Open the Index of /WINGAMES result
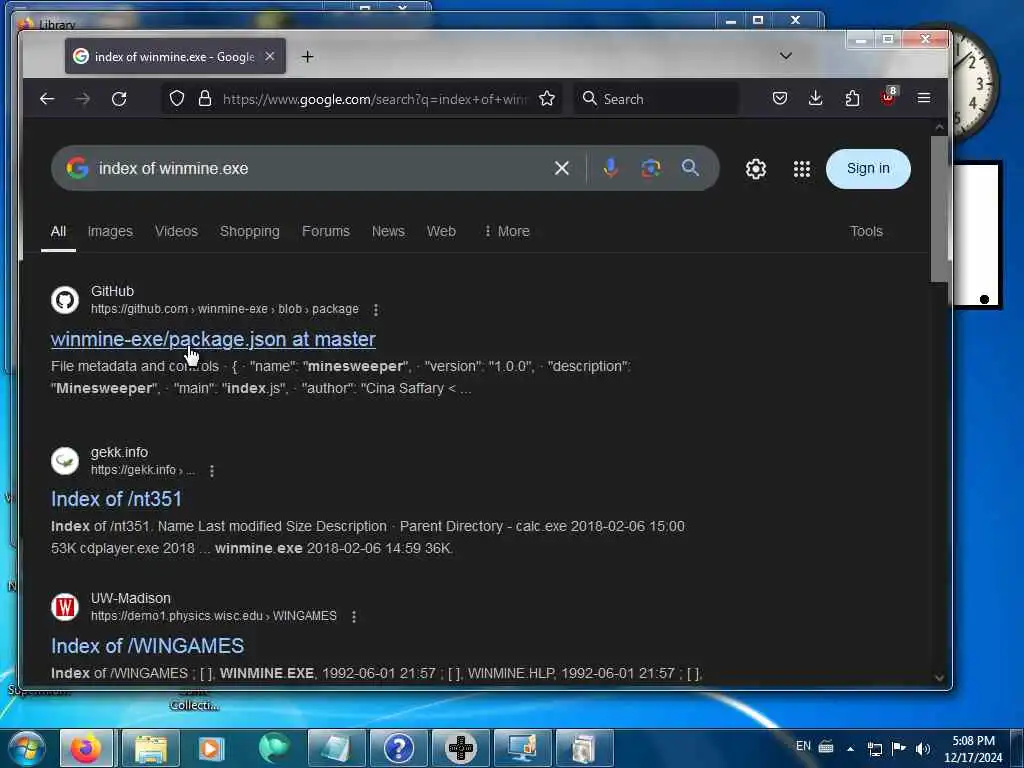This screenshot has width=1024, height=768. tap(148, 646)
